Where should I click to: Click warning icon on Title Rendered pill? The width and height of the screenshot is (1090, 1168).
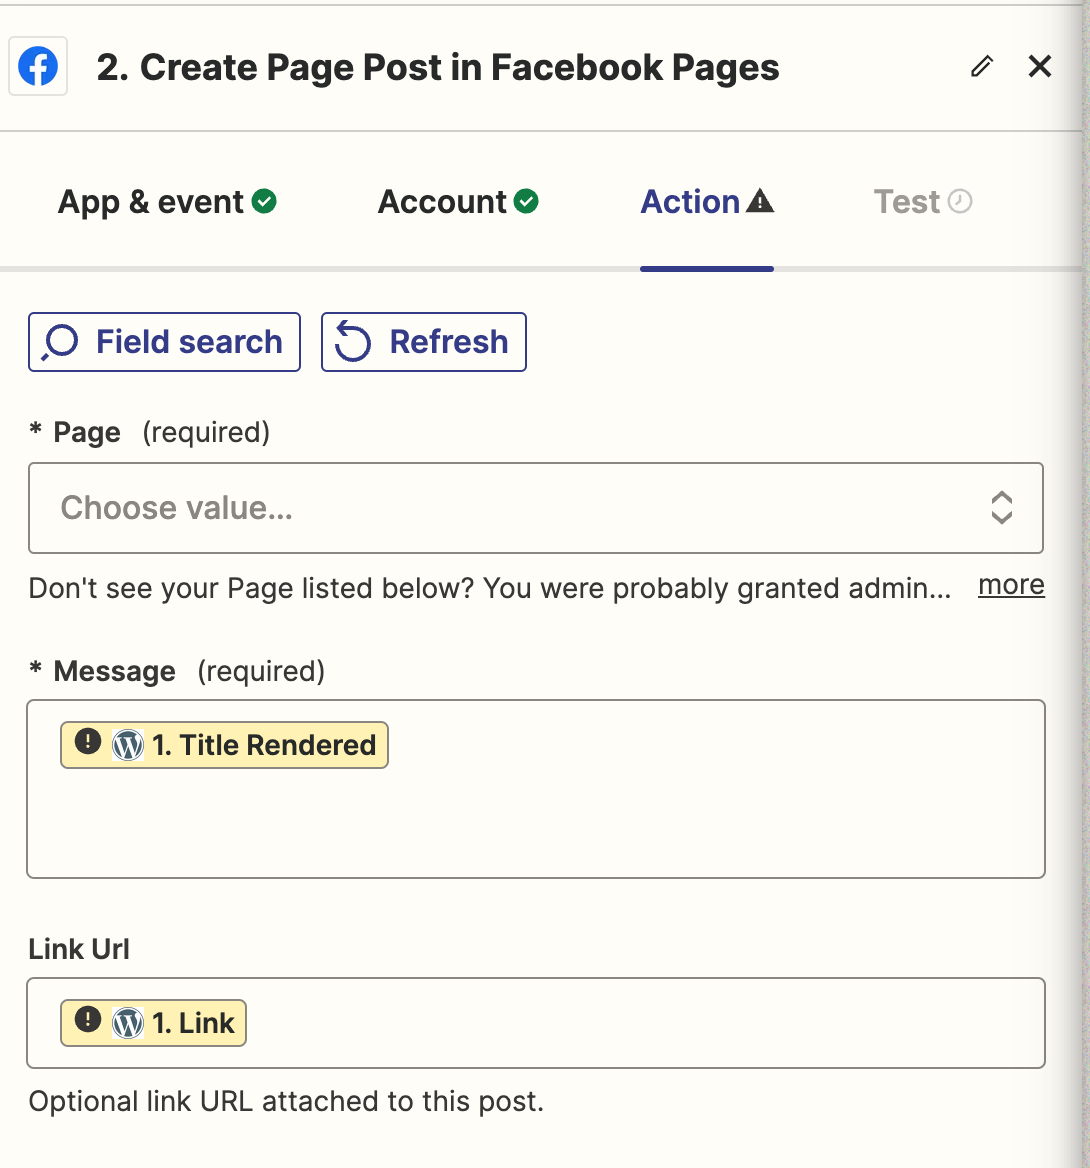pyautogui.click(x=88, y=742)
